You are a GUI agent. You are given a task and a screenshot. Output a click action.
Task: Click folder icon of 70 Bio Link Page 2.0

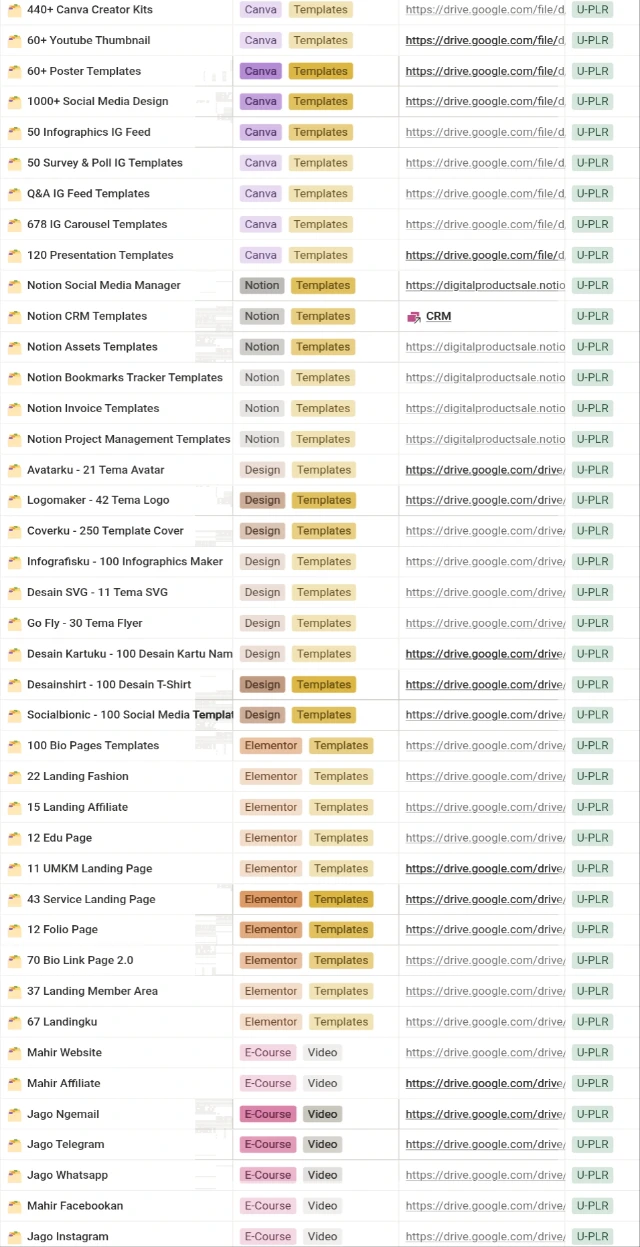click(x=14, y=961)
